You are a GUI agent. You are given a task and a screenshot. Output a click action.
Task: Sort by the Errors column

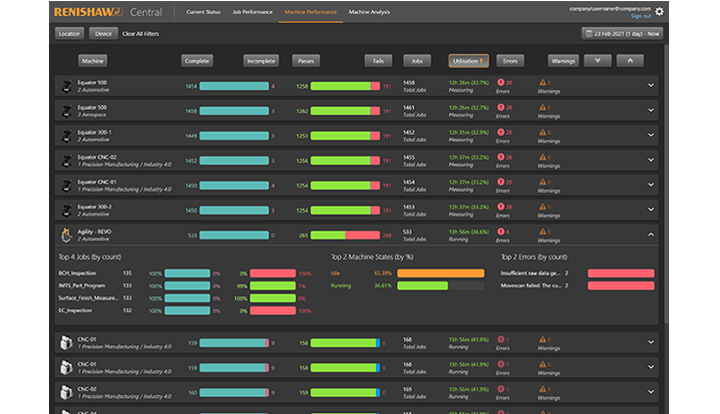pos(510,61)
